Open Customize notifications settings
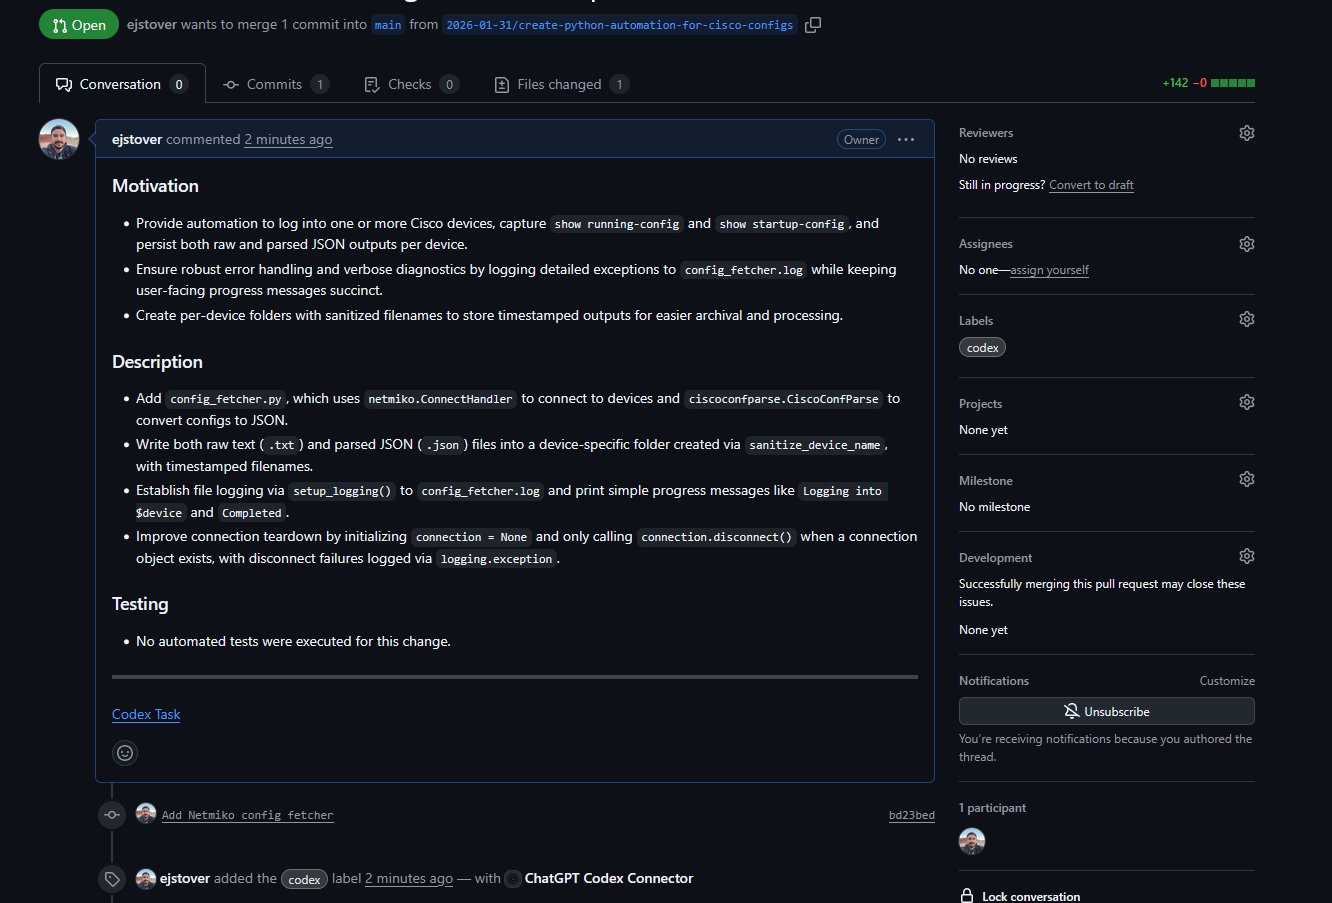1332x903 pixels. (x=1227, y=680)
